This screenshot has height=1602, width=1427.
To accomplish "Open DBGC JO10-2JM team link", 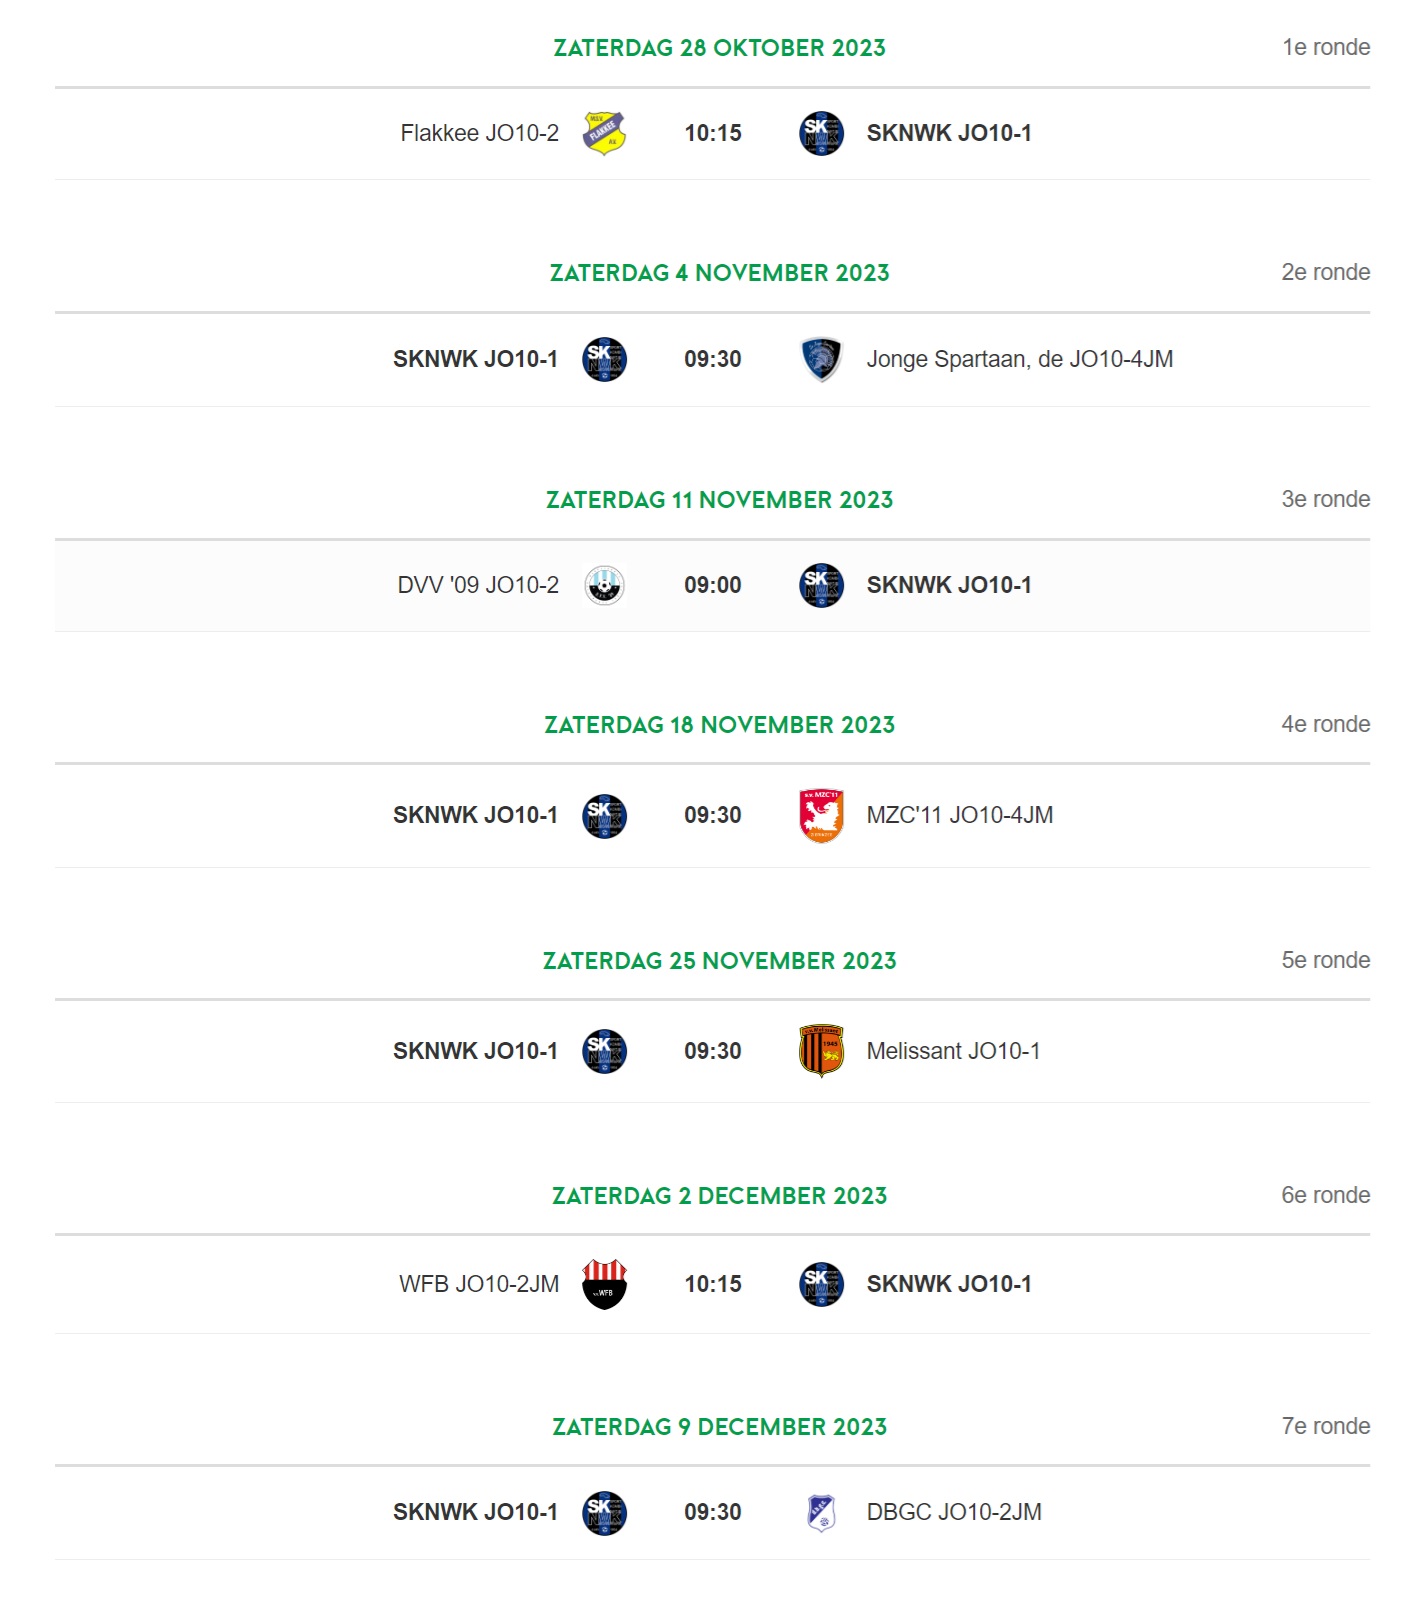I will coord(954,1512).
